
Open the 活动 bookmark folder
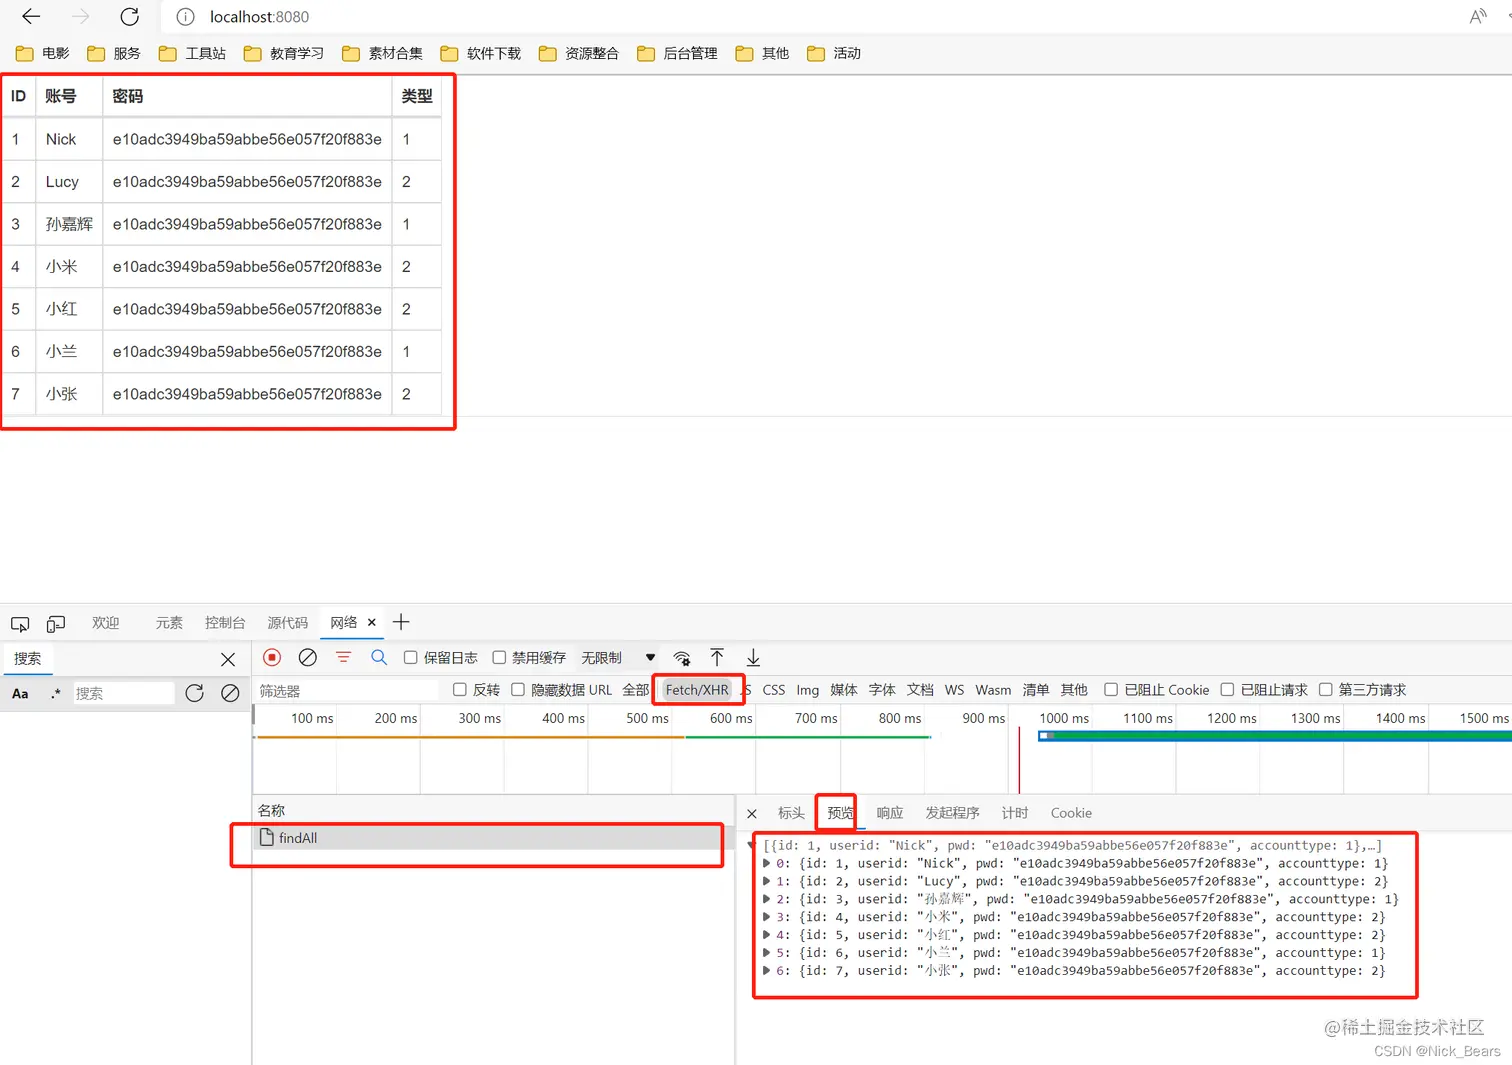point(834,53)
